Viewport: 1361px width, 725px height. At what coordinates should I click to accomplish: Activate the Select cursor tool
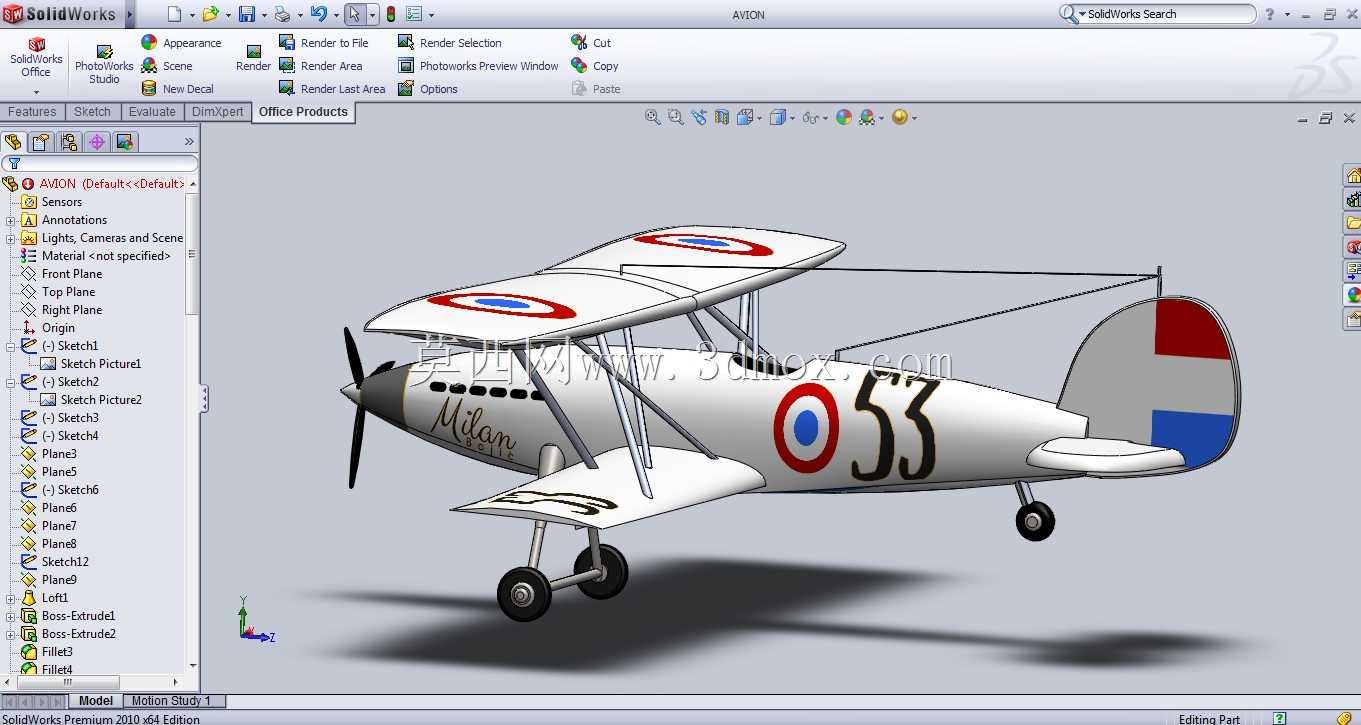pos(355,14)
